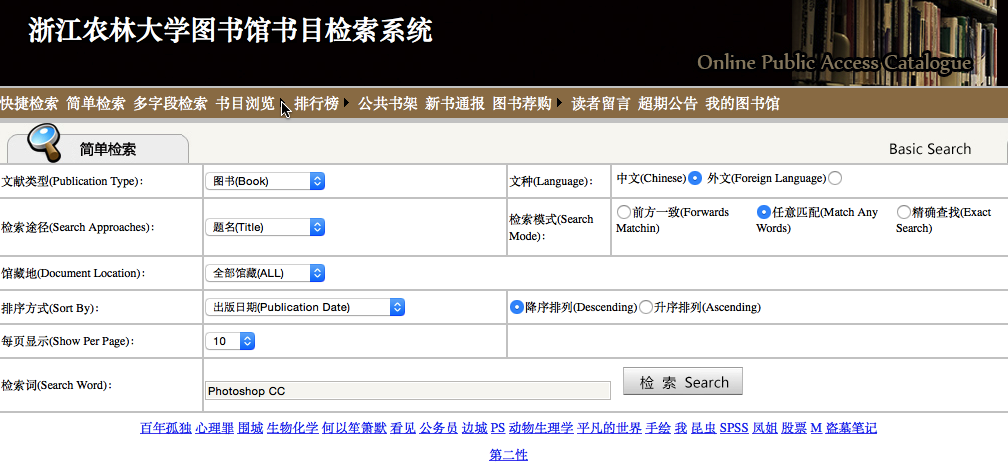Expand the 书目浏览 menu arrow
1008x472 pixels.
pyautogui.click(x=284, y=104)
